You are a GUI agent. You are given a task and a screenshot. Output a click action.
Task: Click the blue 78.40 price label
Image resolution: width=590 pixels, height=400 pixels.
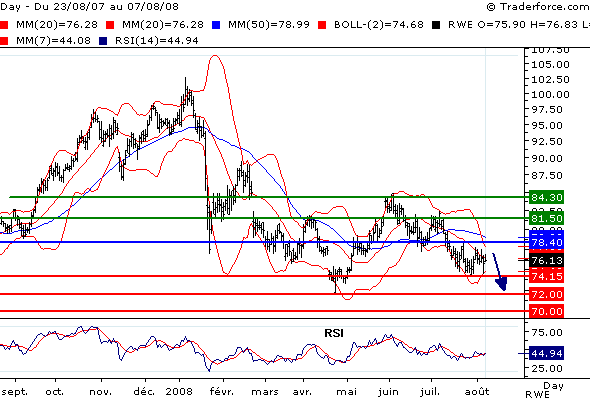pos(546,242)
